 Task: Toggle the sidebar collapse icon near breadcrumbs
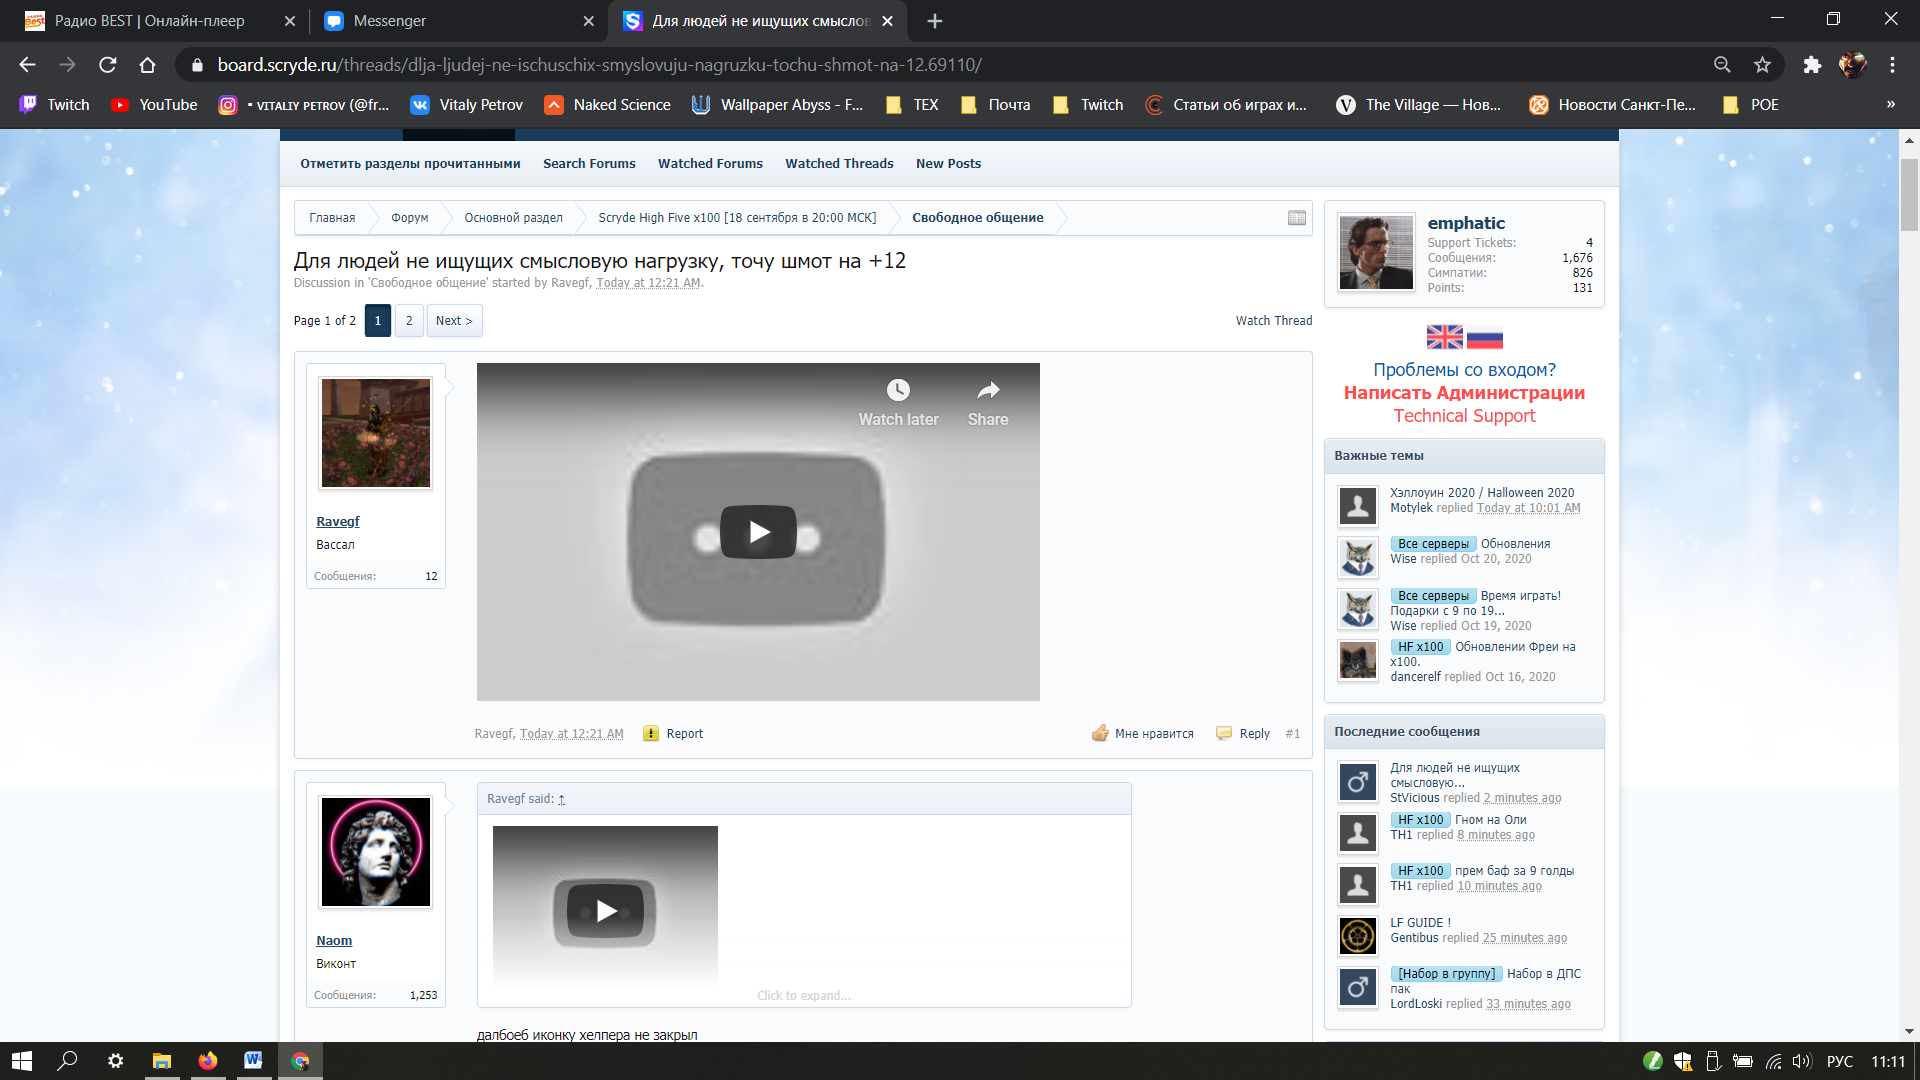1297,218
